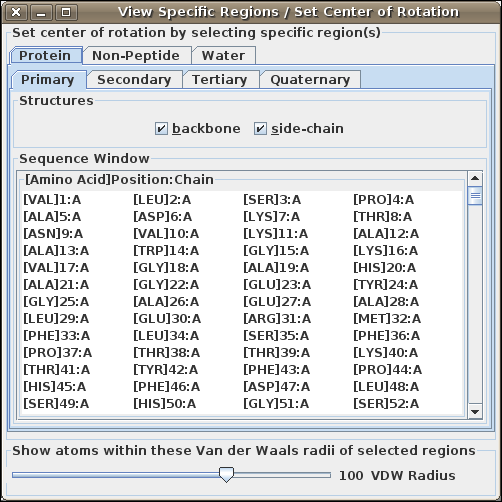
Task: Select the Primary structure tab
Action: click(48, 80)
